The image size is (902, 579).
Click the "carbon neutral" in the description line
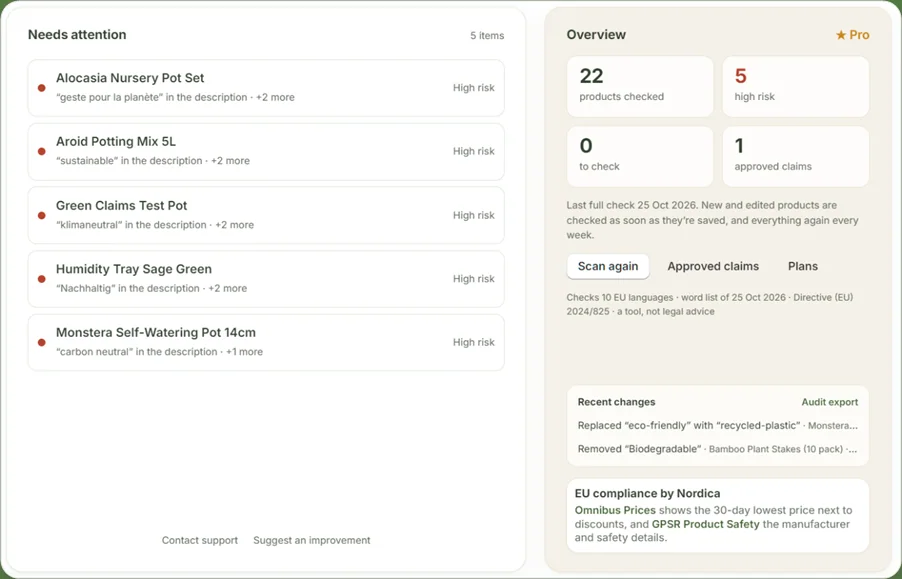[159, 352]
